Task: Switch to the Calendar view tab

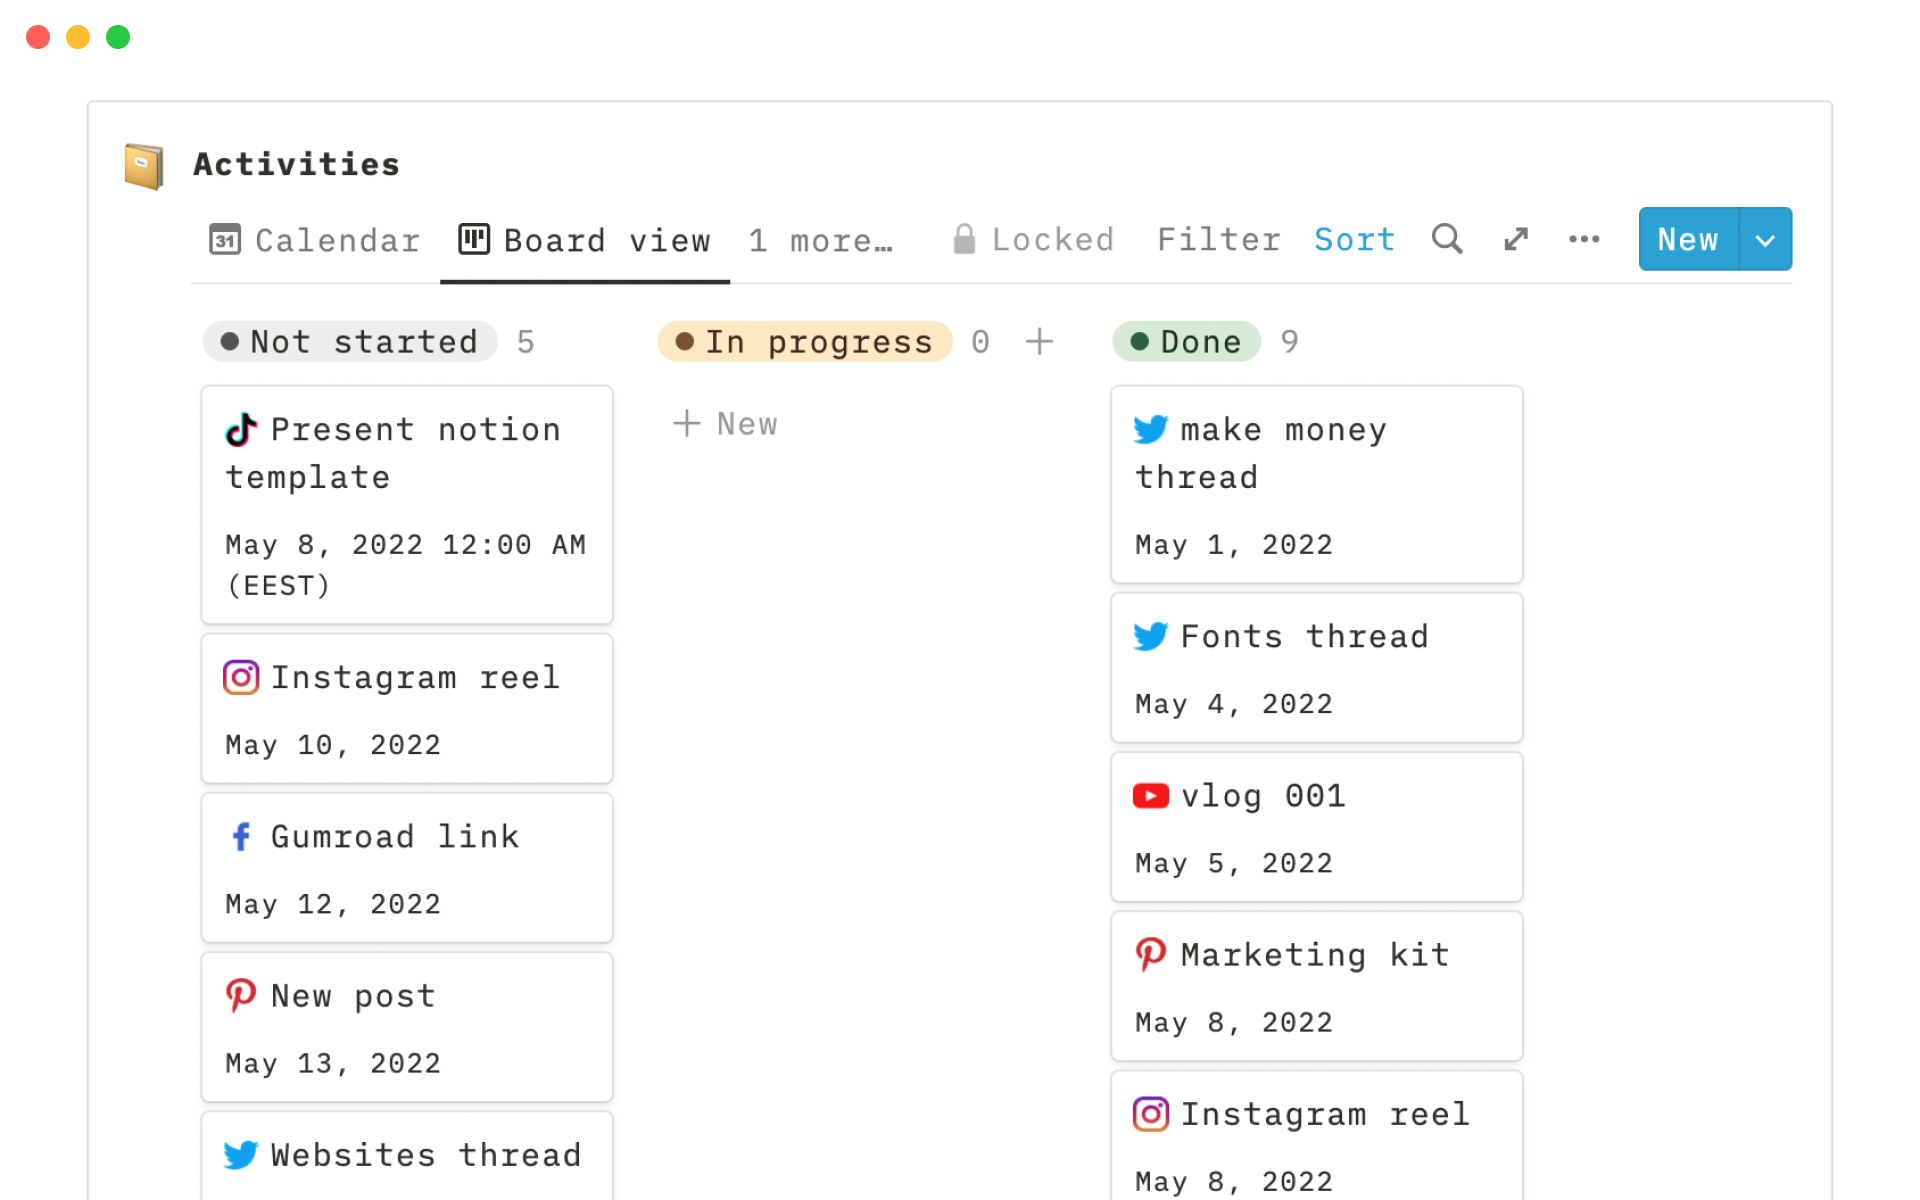Action: pyautogui.click(x=315, y=241)
